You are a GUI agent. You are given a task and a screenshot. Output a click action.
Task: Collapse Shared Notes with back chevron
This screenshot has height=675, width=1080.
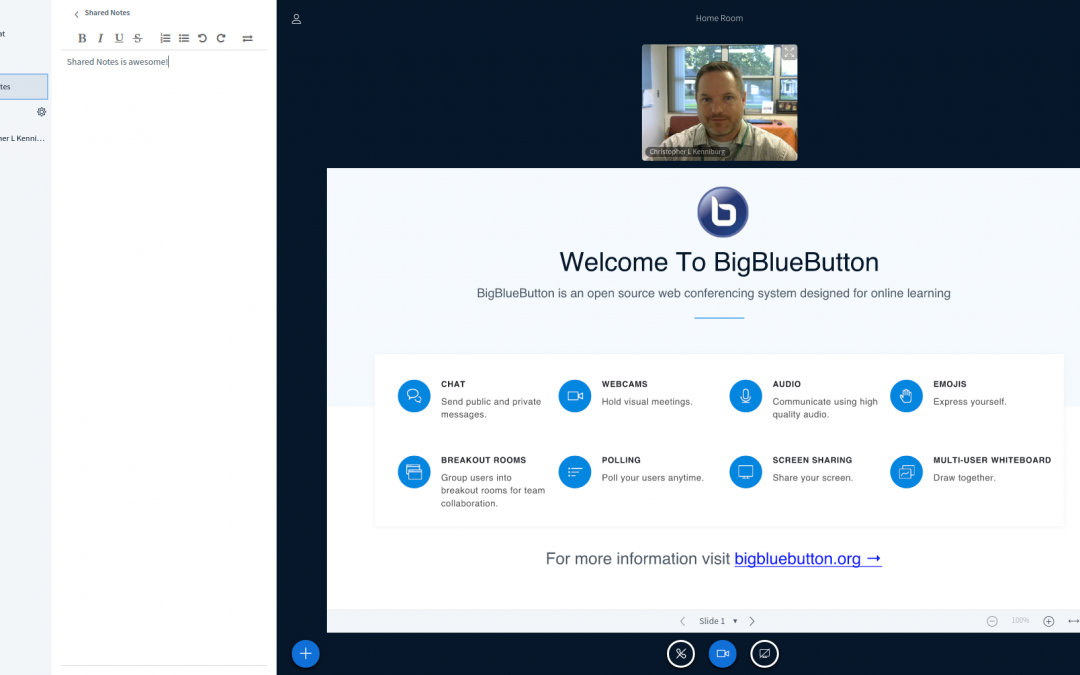(x=76, y=14)
